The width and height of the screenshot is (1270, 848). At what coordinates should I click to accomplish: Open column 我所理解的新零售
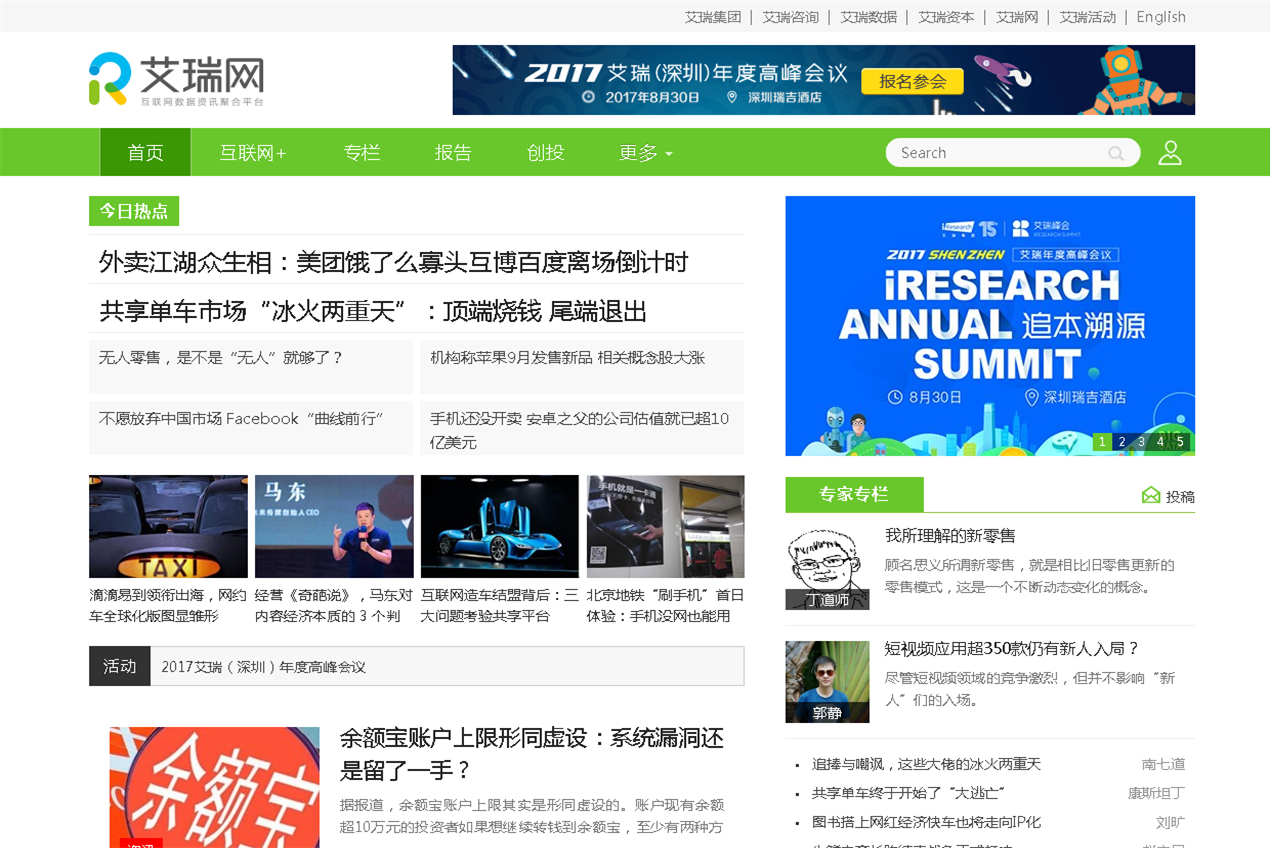950,536
